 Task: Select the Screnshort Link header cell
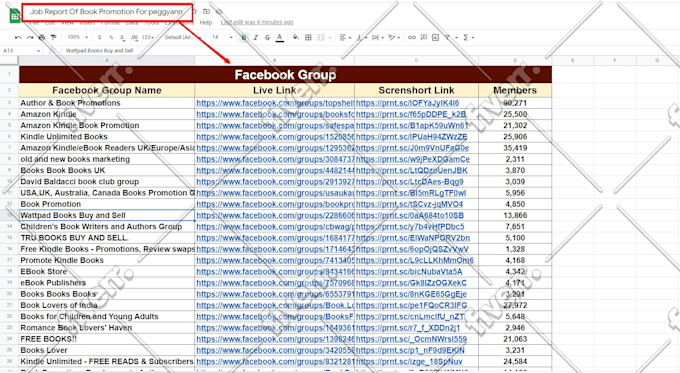[416, 90]
